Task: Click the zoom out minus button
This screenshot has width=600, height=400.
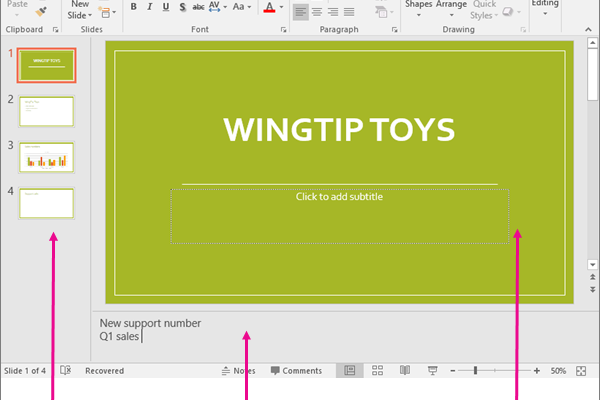Action: coord(453,371)
